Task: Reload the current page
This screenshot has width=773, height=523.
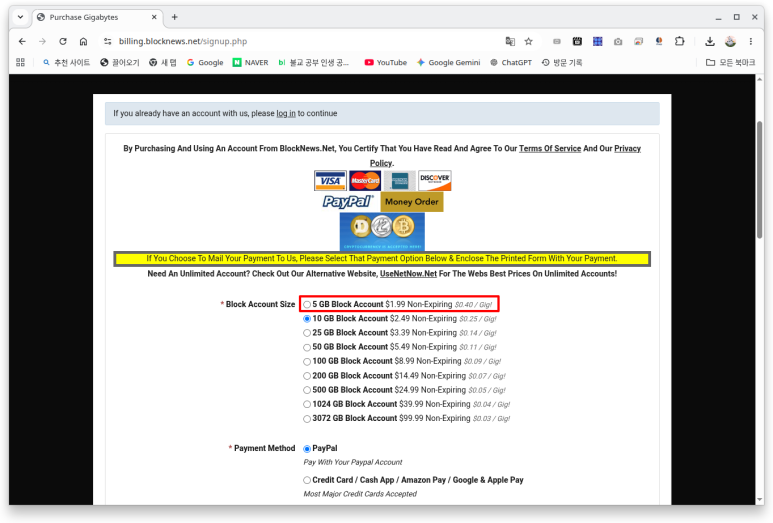Action: tap(63, 41)
